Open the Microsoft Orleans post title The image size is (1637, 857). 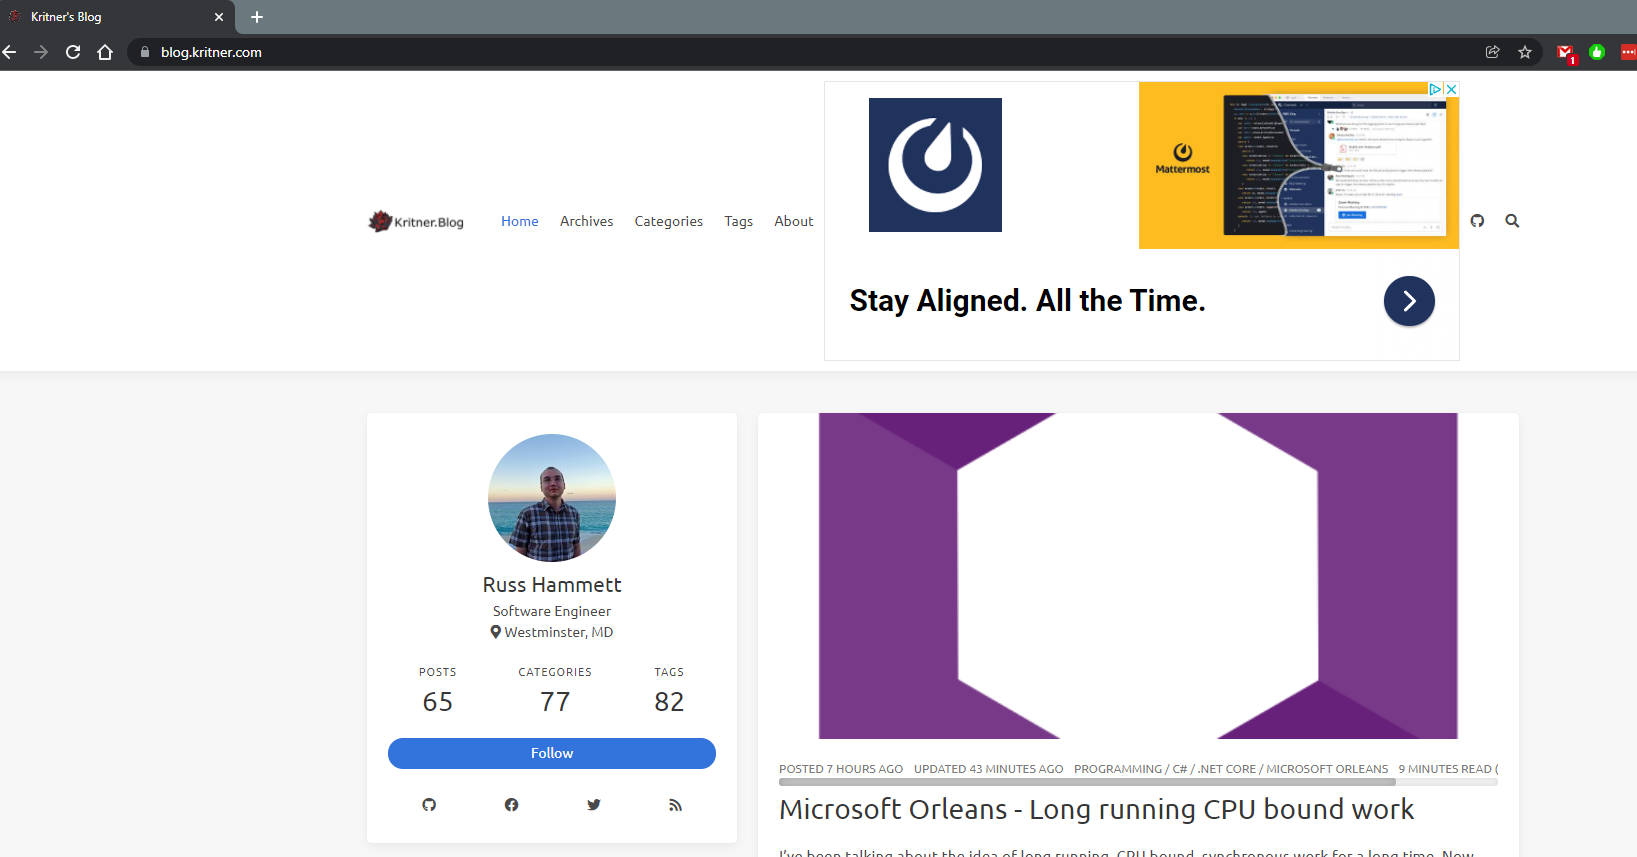point(1096,809)
